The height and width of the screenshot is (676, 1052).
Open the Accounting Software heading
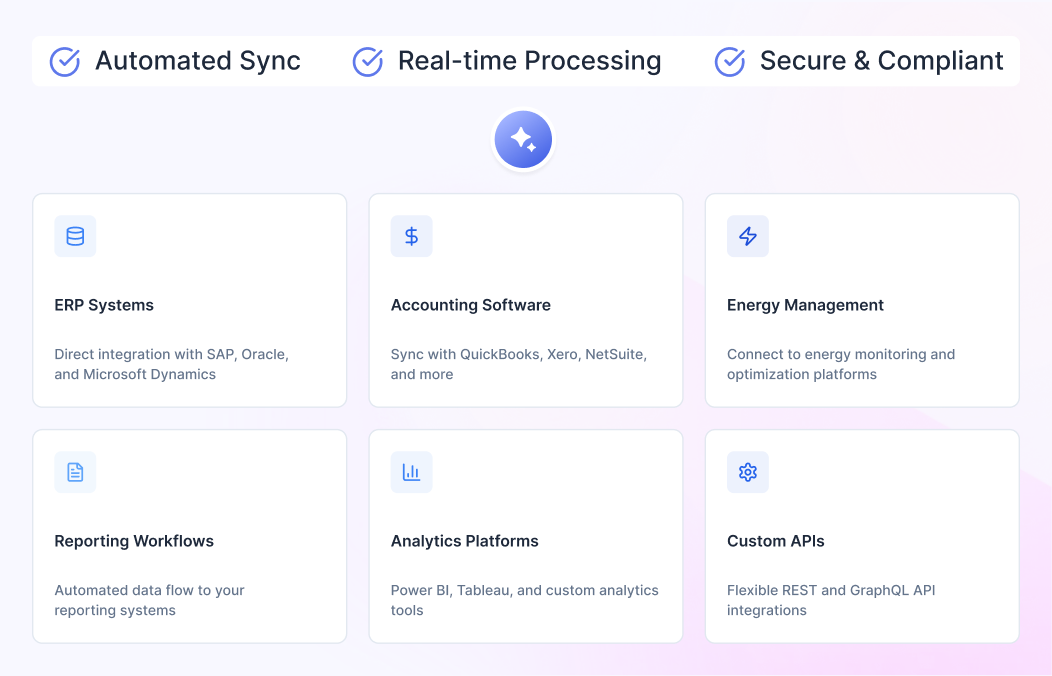[470, 305]
